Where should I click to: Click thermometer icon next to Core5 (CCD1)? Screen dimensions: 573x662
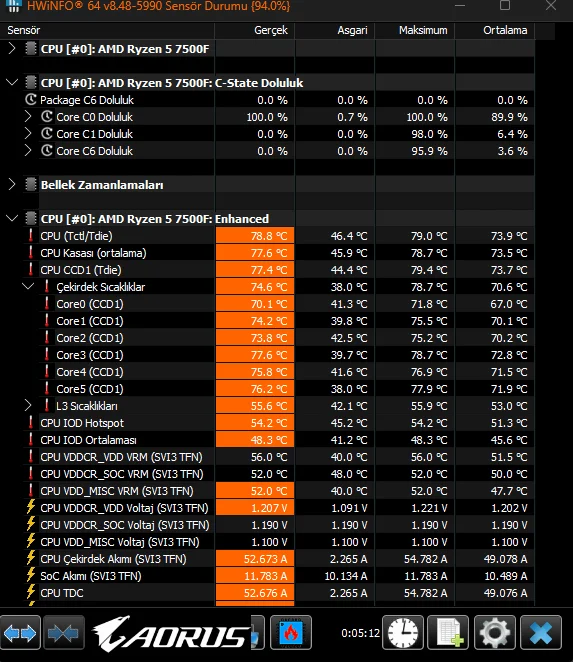pyautogui.click(x=47, y=388)
